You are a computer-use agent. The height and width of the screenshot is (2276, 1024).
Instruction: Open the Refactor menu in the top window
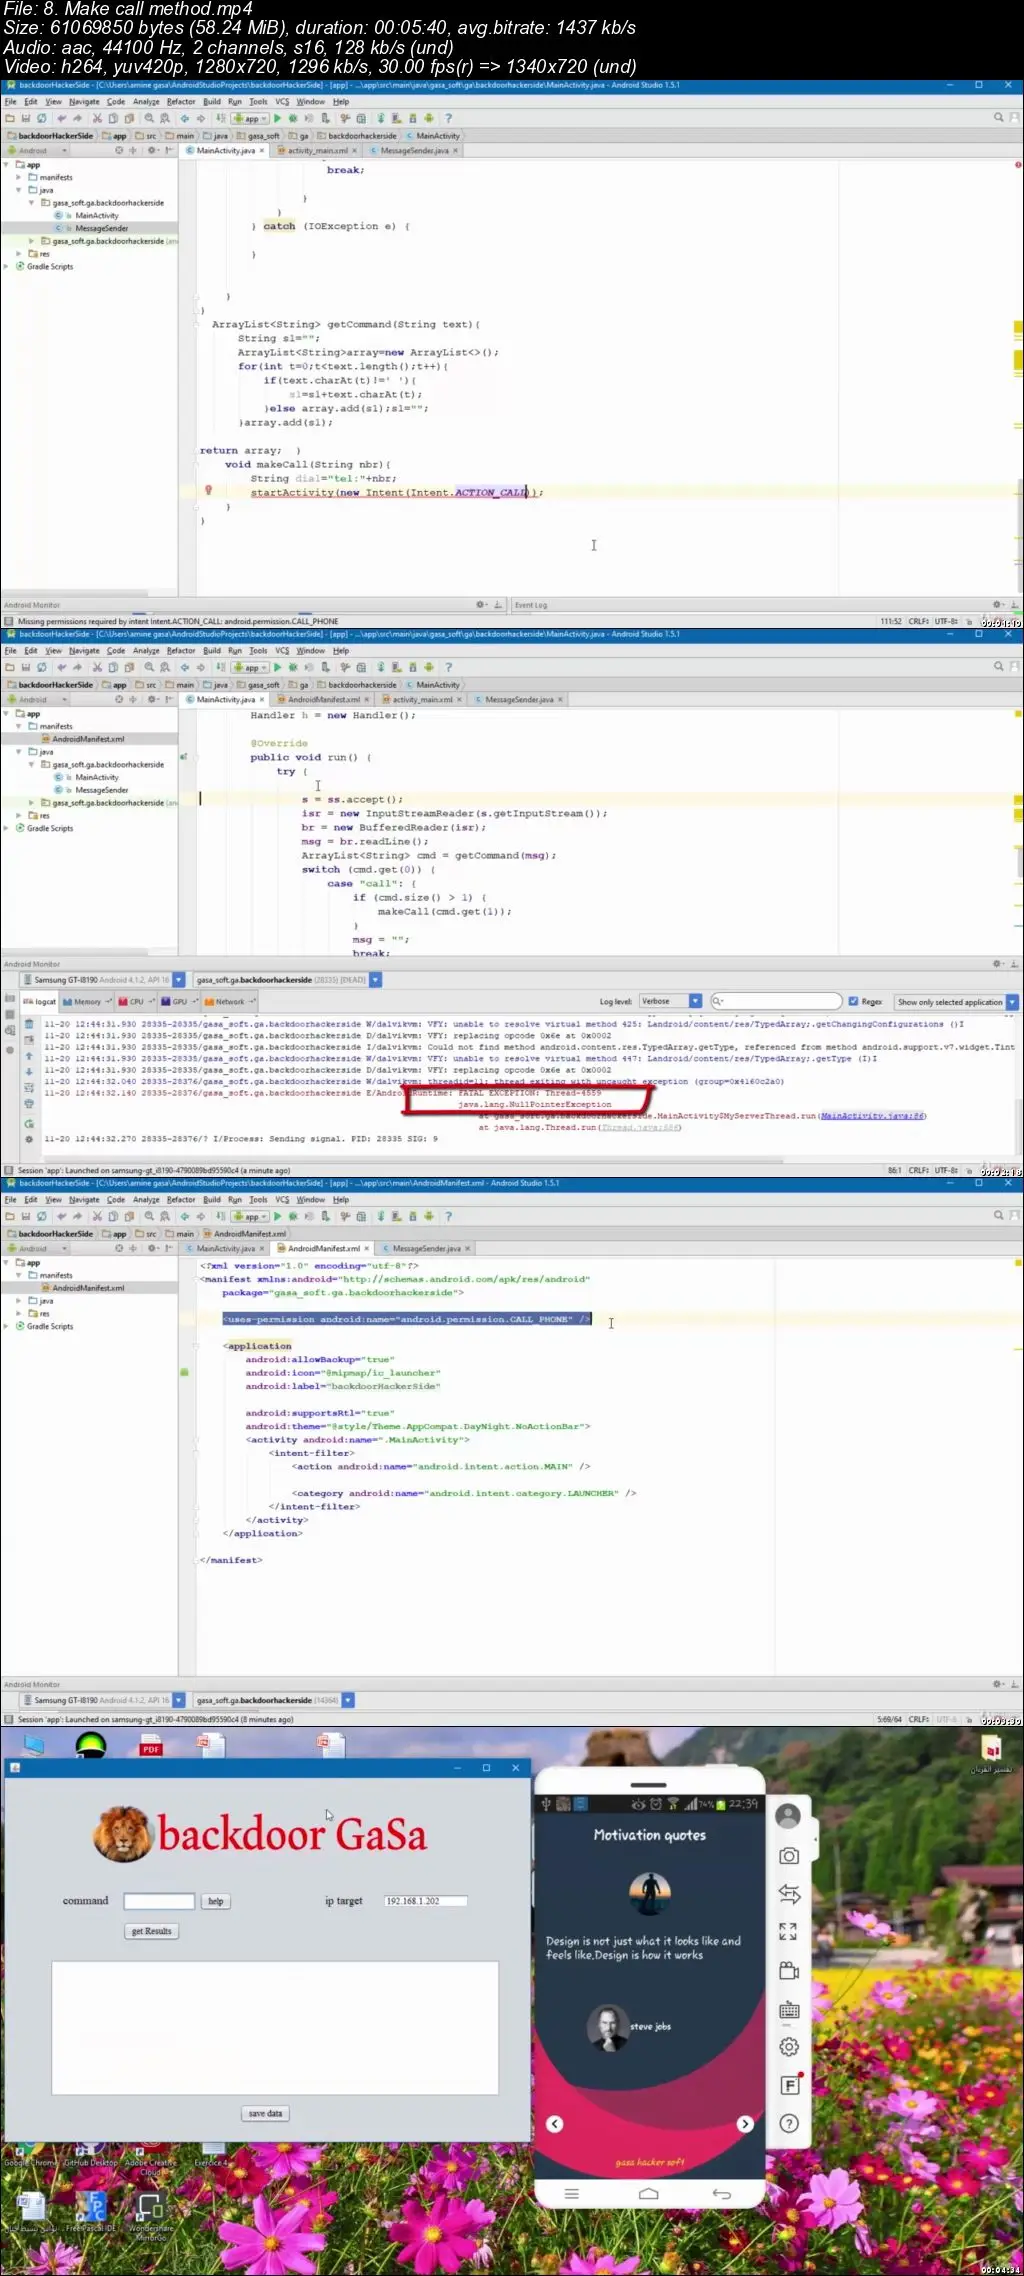(181, 102)
